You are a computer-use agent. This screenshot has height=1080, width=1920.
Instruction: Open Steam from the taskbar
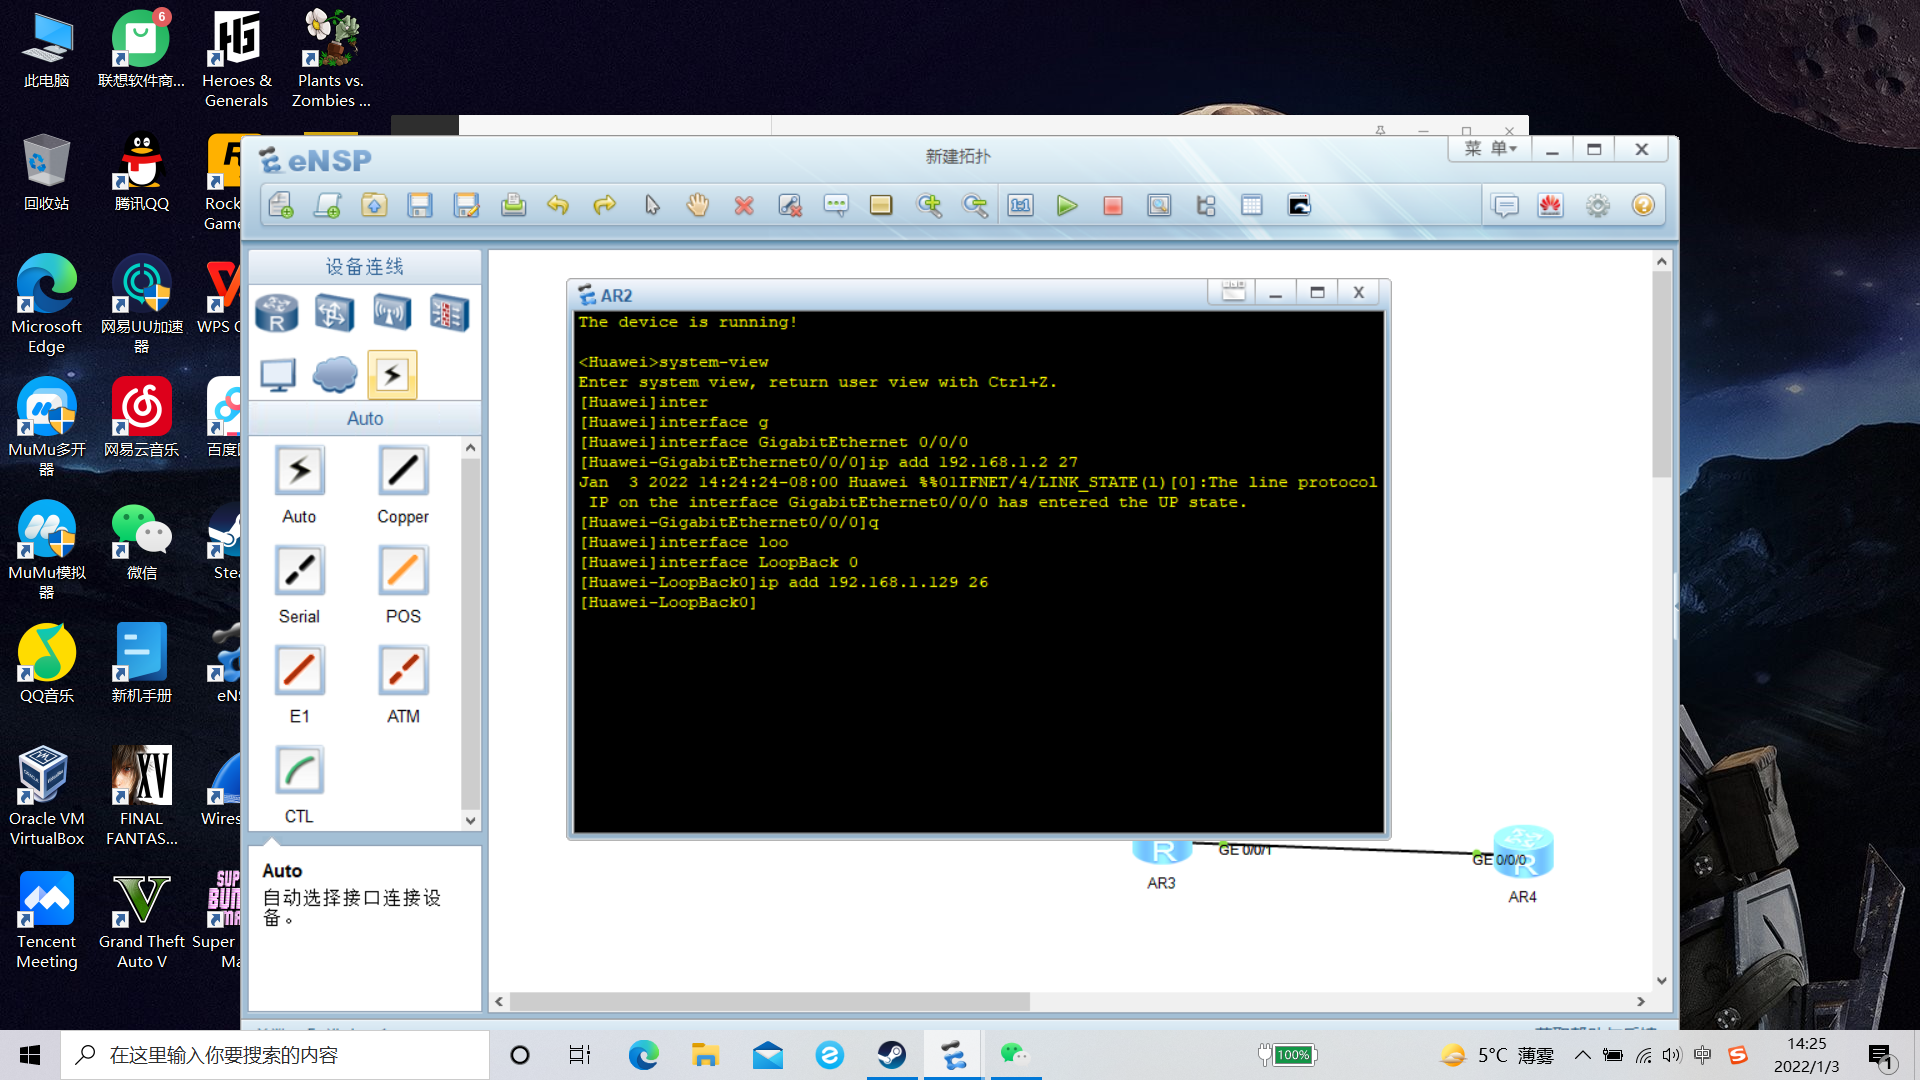(891, 1055)
